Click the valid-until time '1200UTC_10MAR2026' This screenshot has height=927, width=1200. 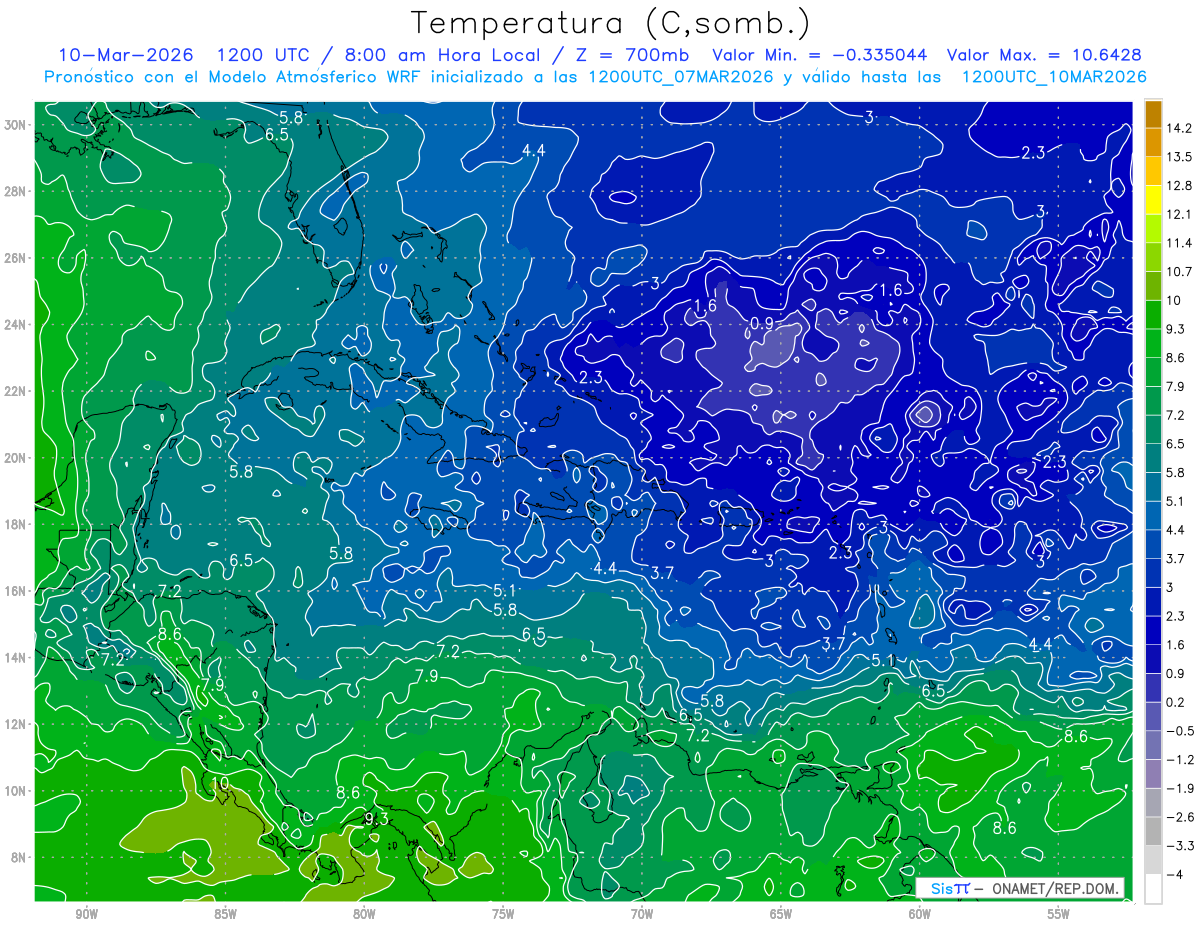point(1053,77)
